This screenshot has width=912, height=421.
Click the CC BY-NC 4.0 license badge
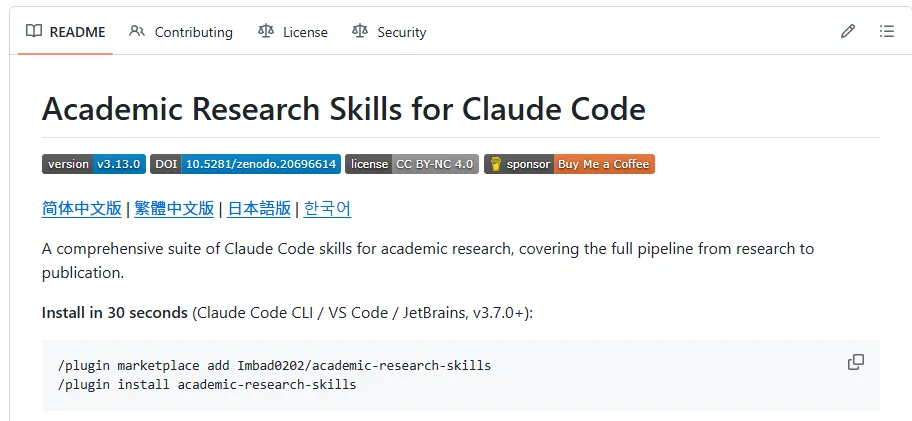[412, 164]
